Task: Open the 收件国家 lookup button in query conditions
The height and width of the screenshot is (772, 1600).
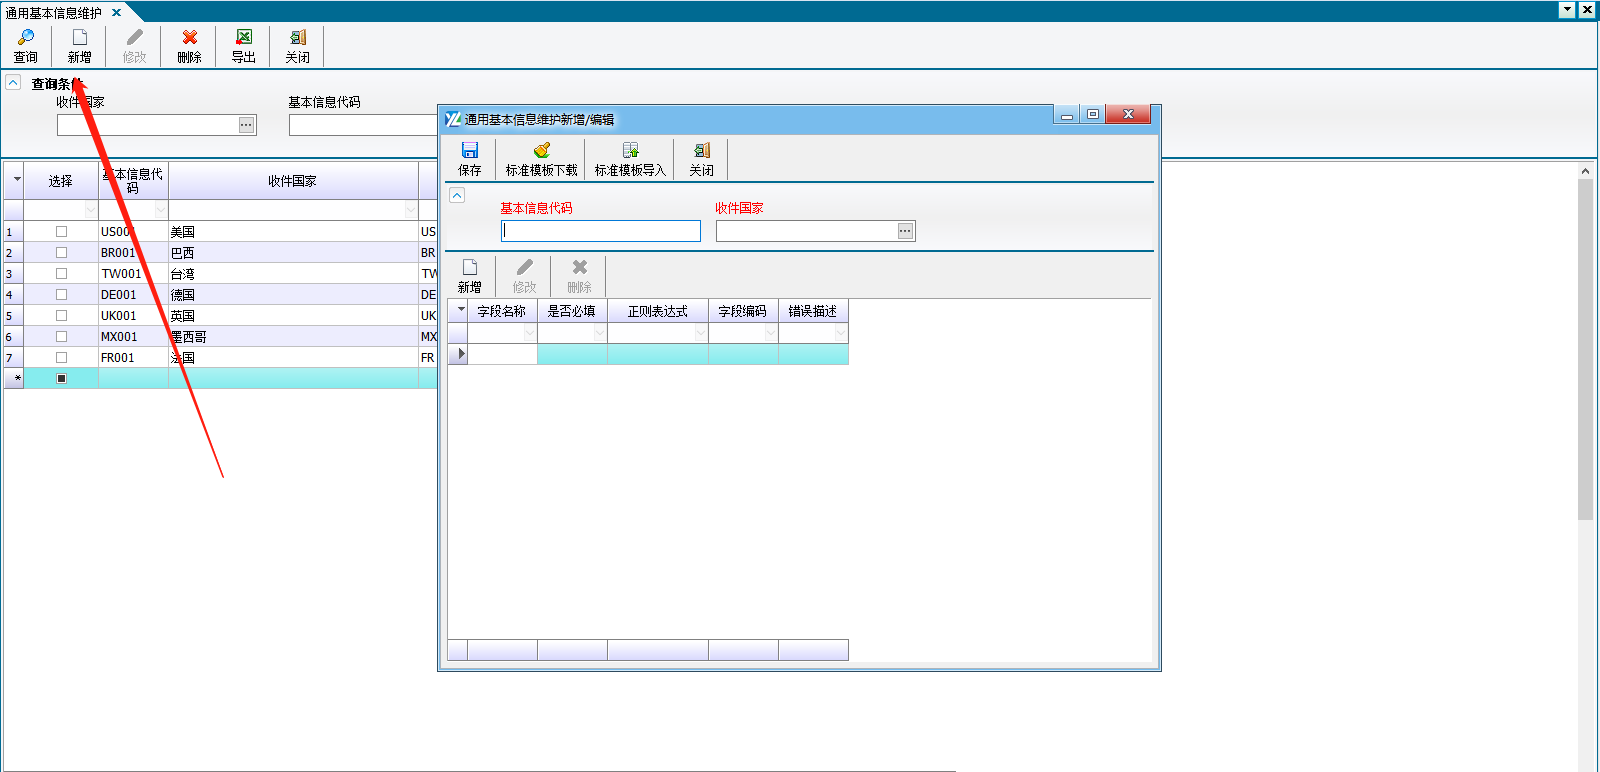Action: [x=247, y=125]
